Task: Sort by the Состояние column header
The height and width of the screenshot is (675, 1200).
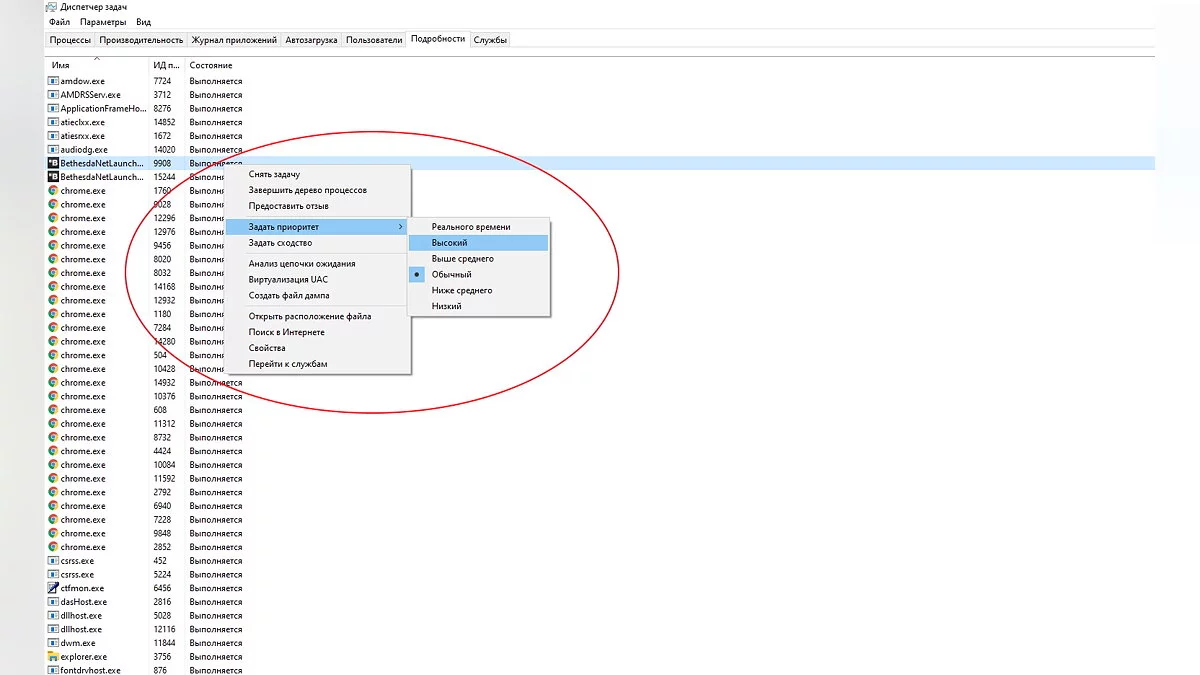Action: click(x=211, y=65)
